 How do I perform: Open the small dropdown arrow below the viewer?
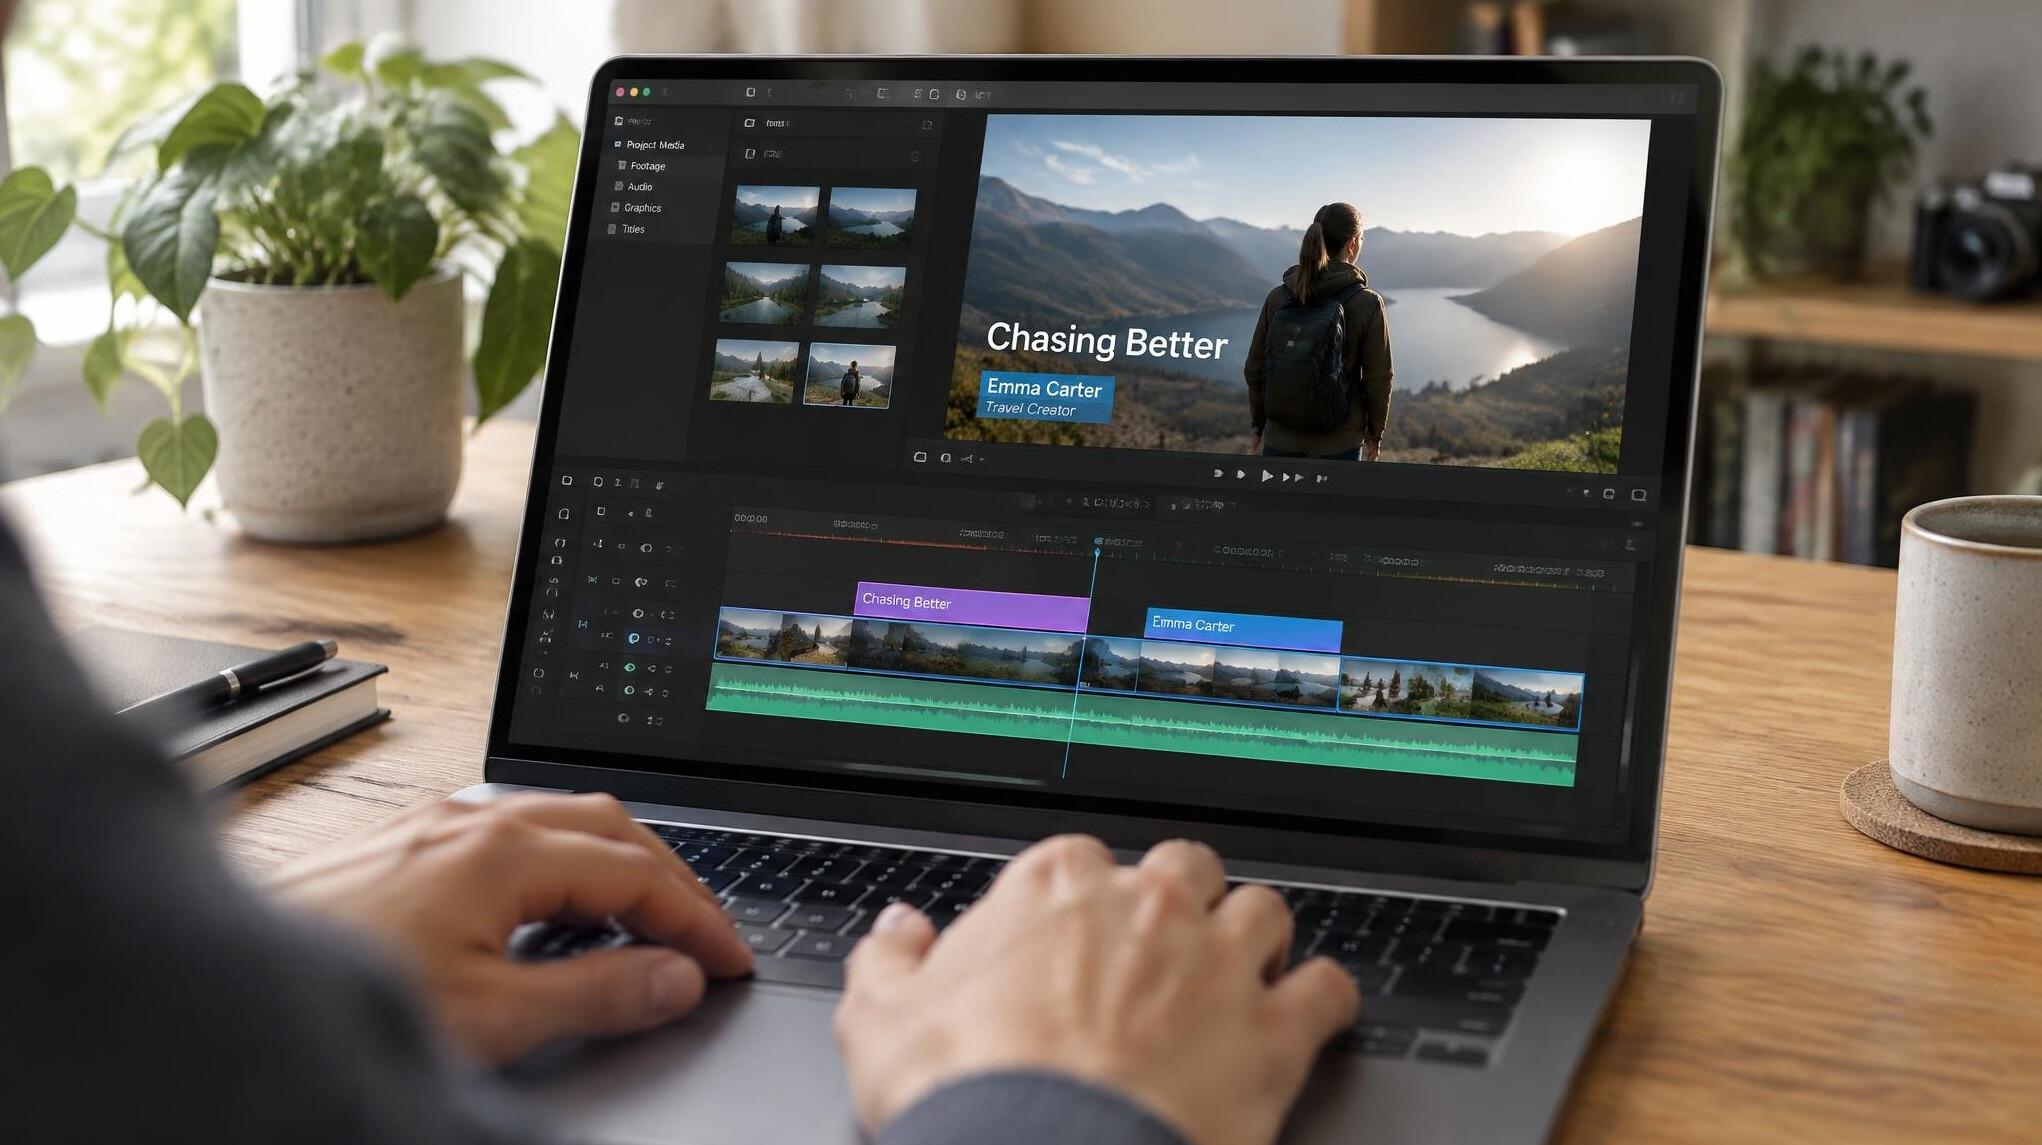tap(982, 460)
